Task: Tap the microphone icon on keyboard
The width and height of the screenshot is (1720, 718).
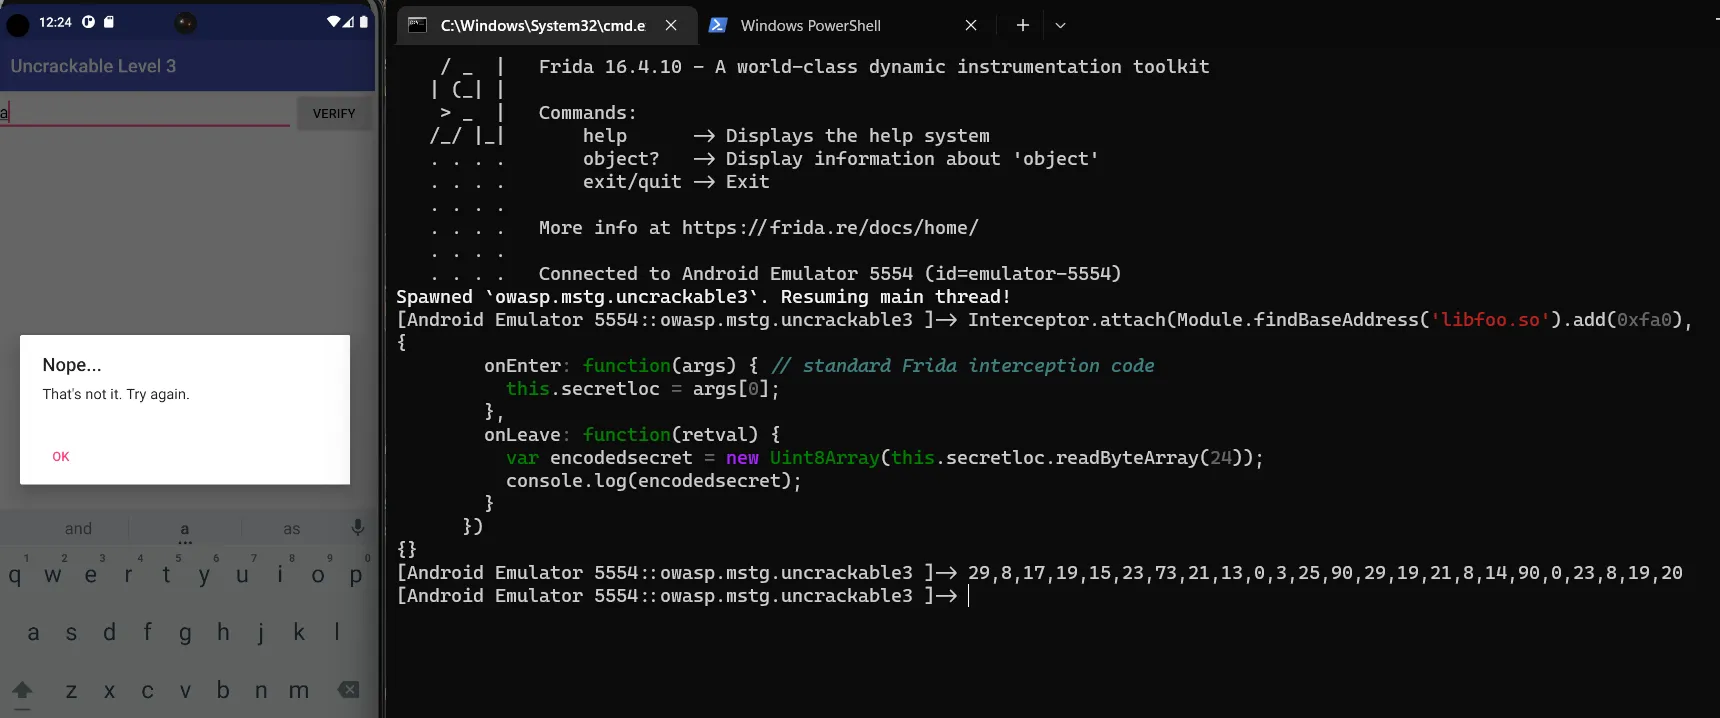Action: tap(358, 527)
